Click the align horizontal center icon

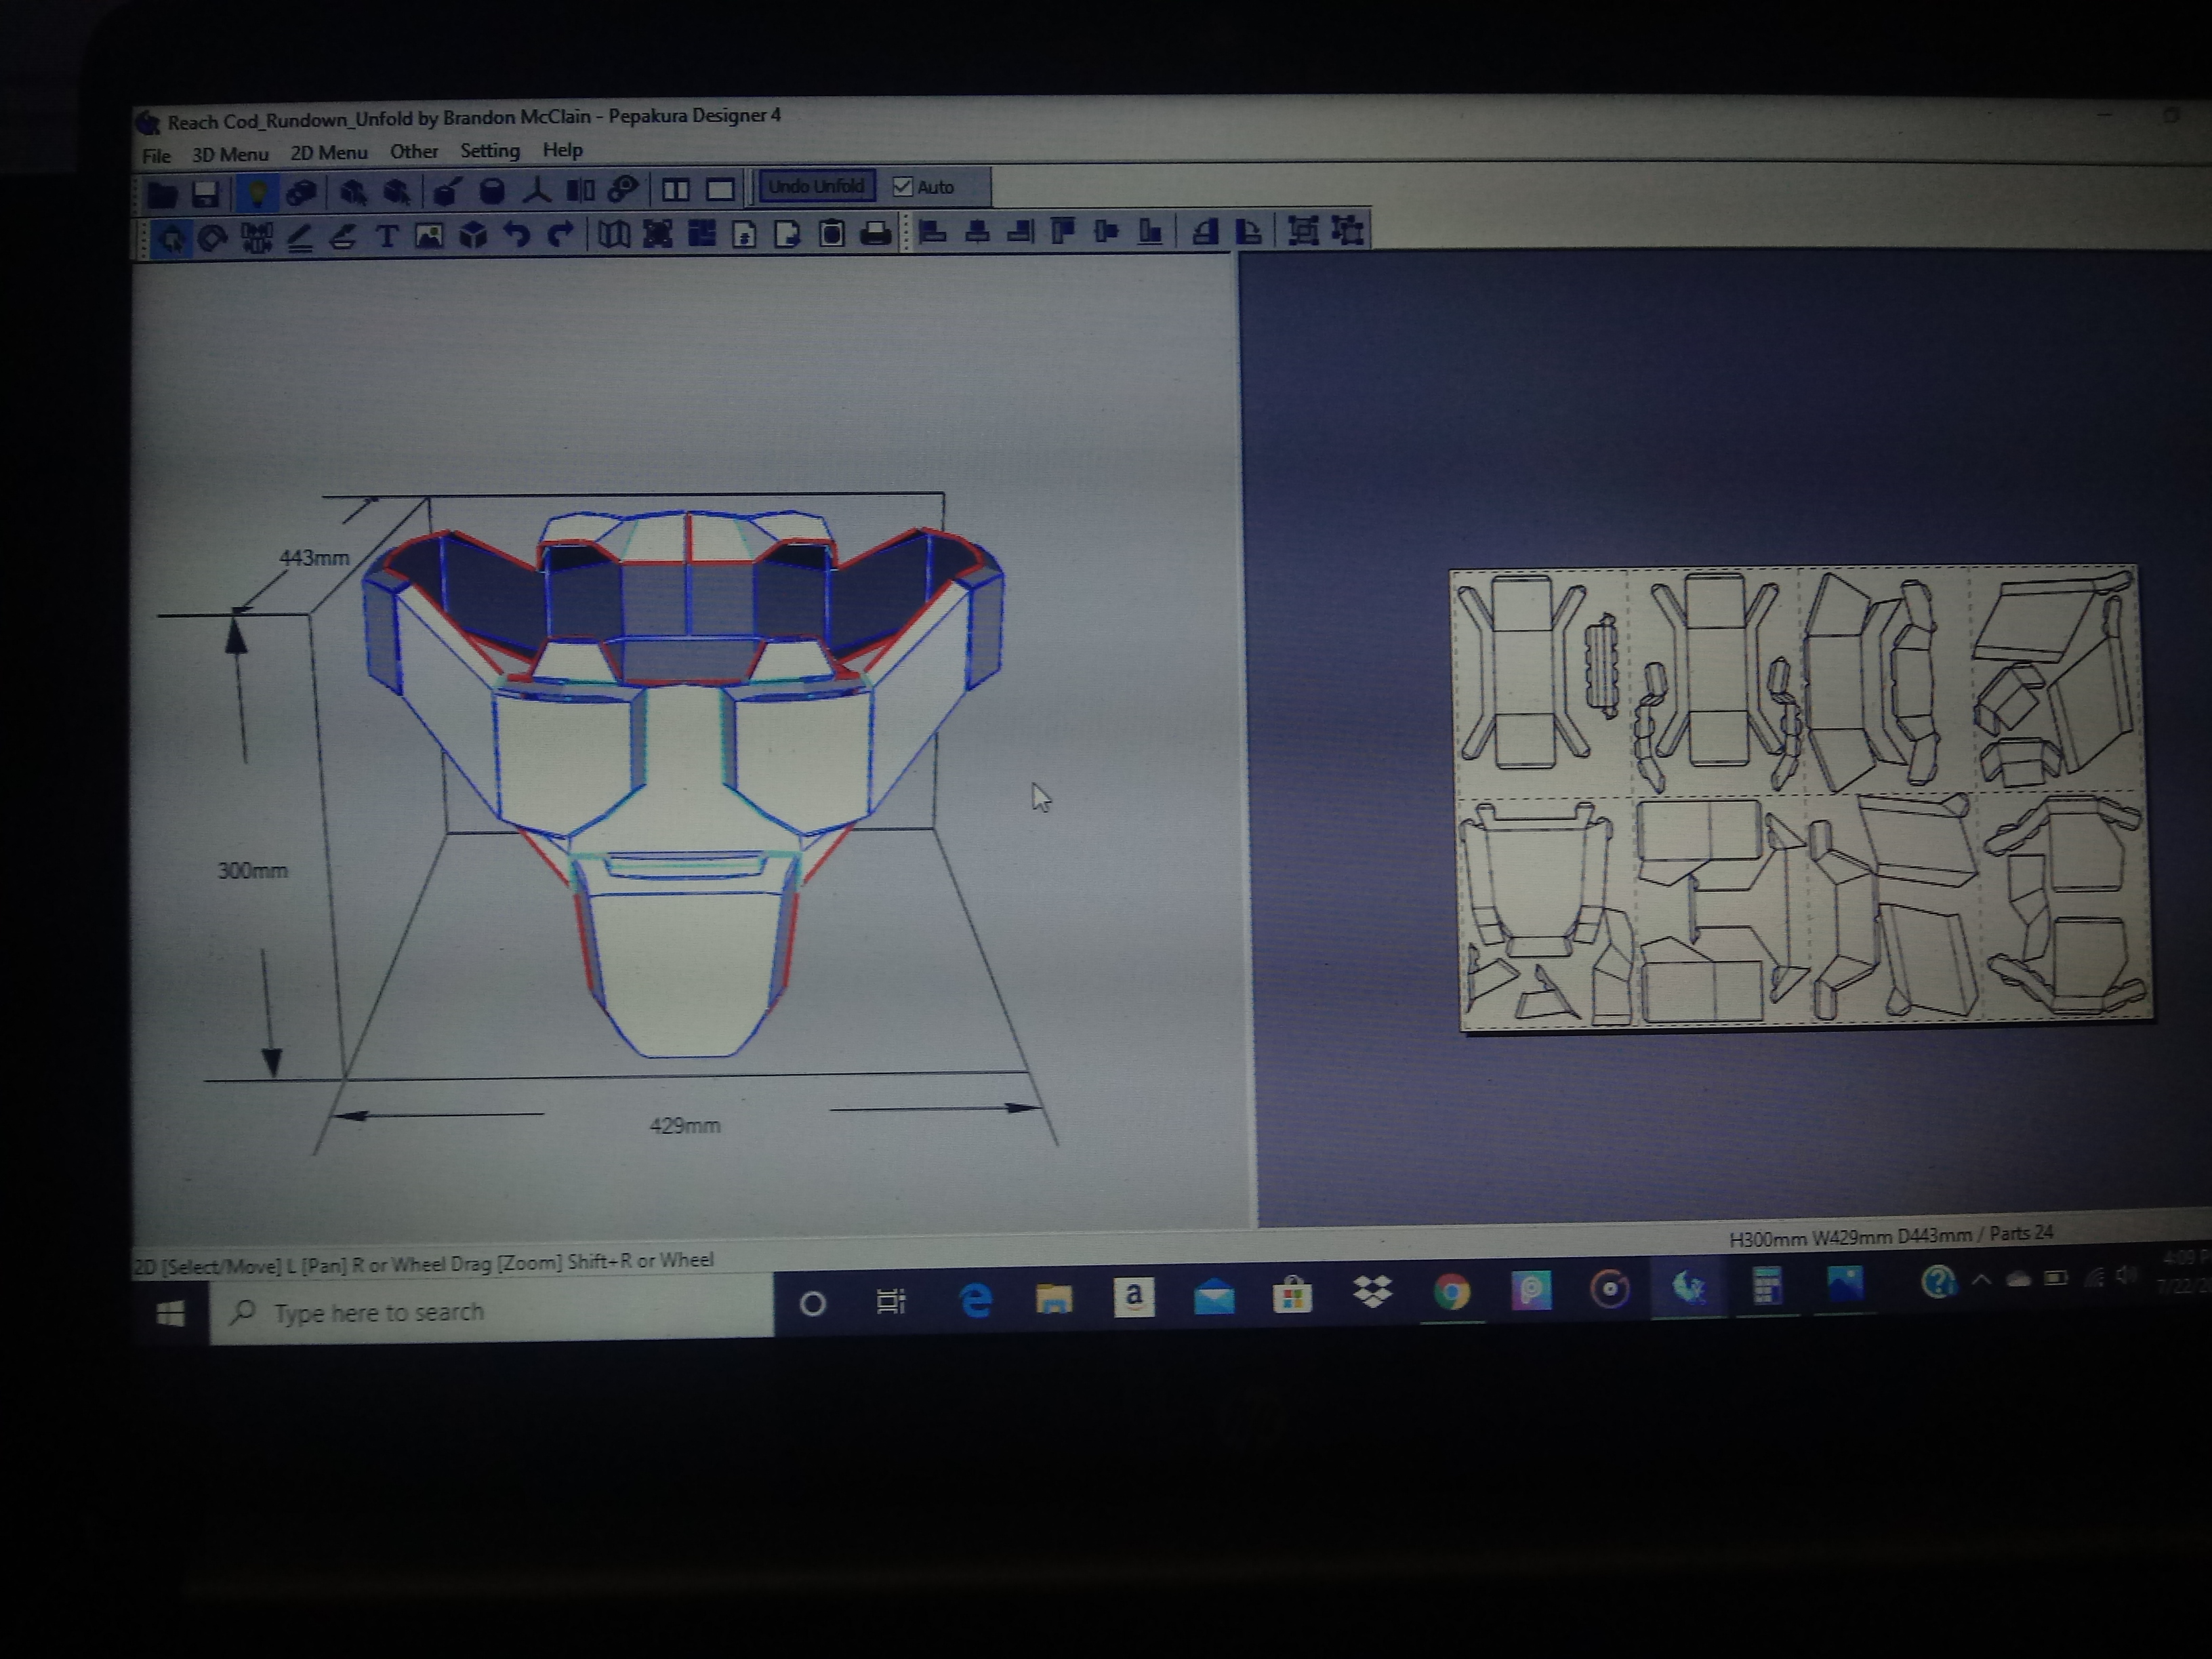point(977,233)
